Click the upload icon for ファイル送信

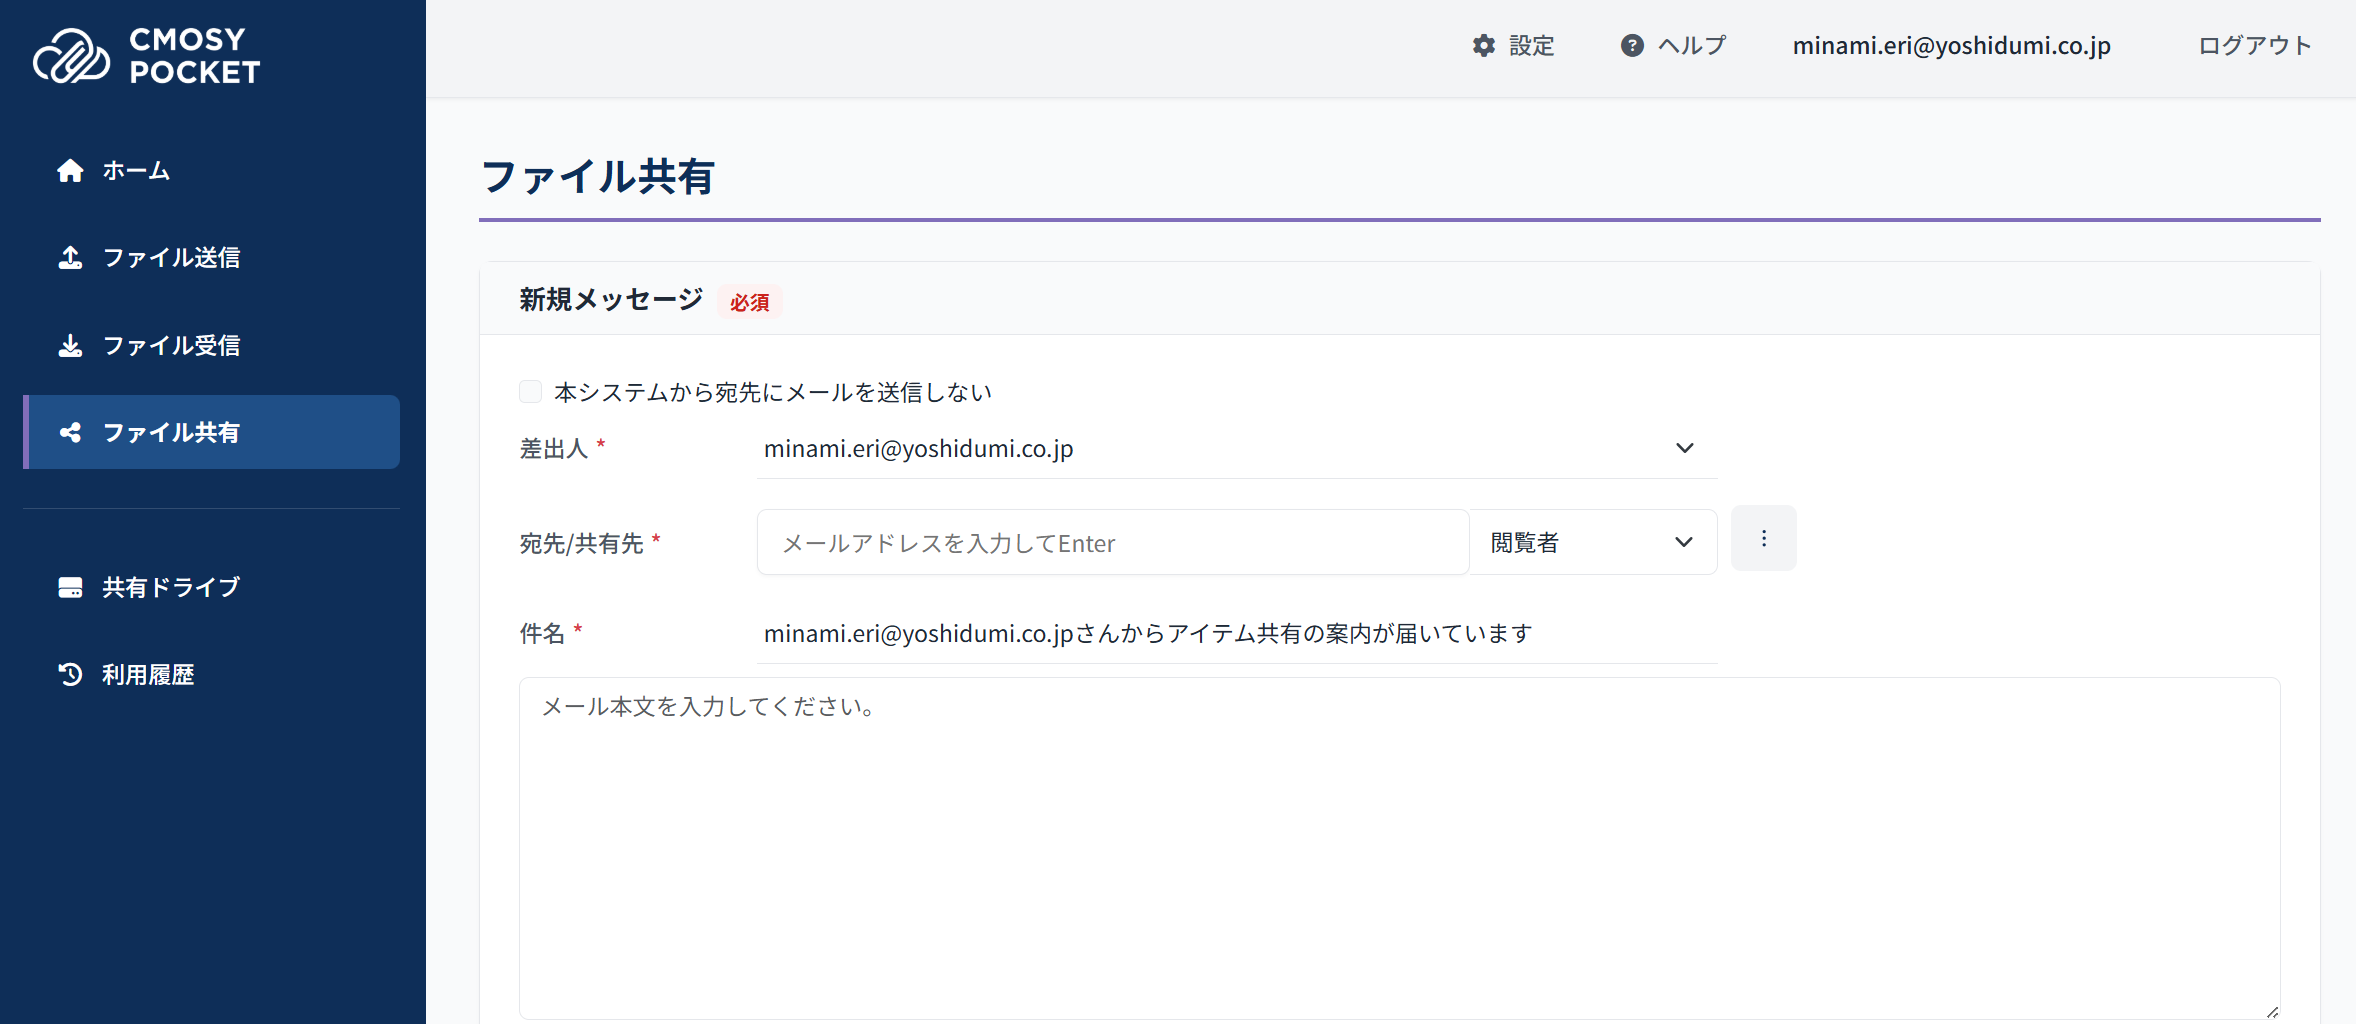[x=70, y=258]
